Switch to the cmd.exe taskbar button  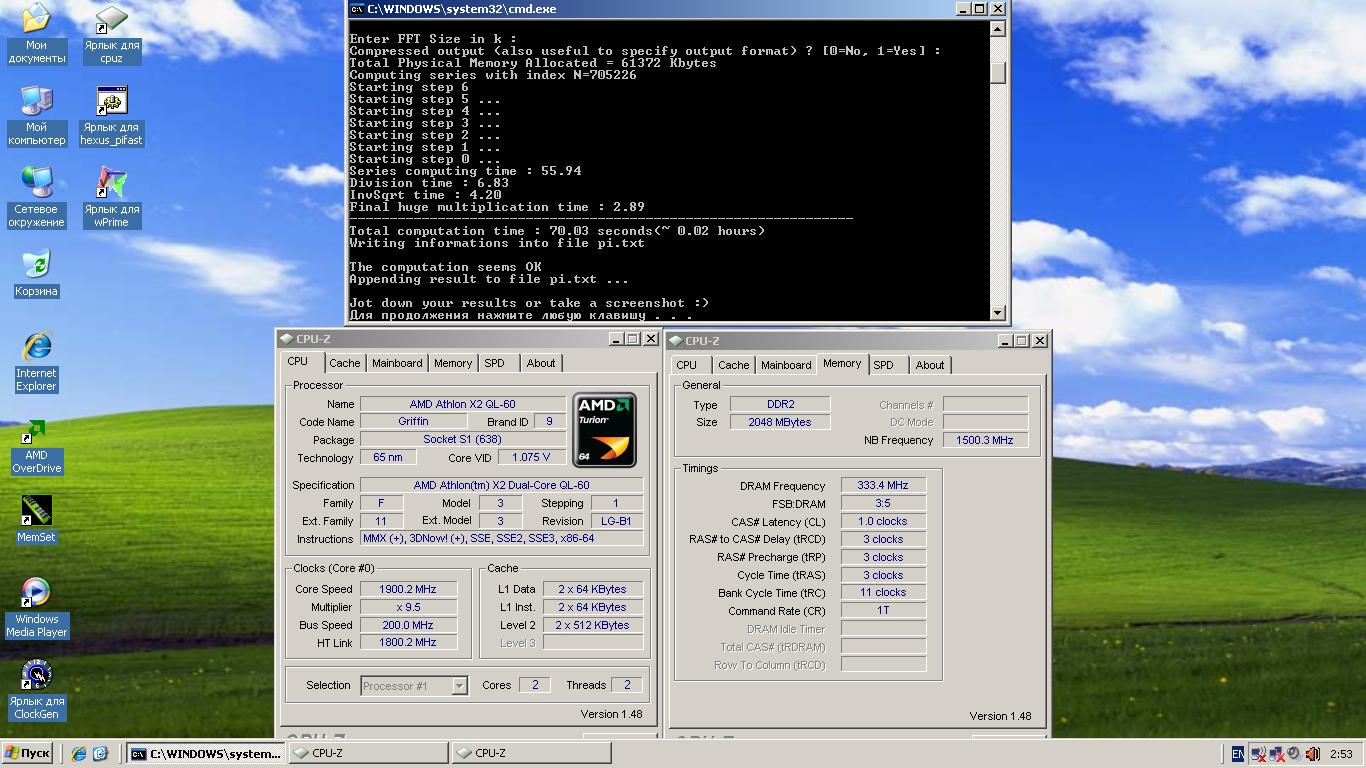pyautogui.click(x=206, y=754)
